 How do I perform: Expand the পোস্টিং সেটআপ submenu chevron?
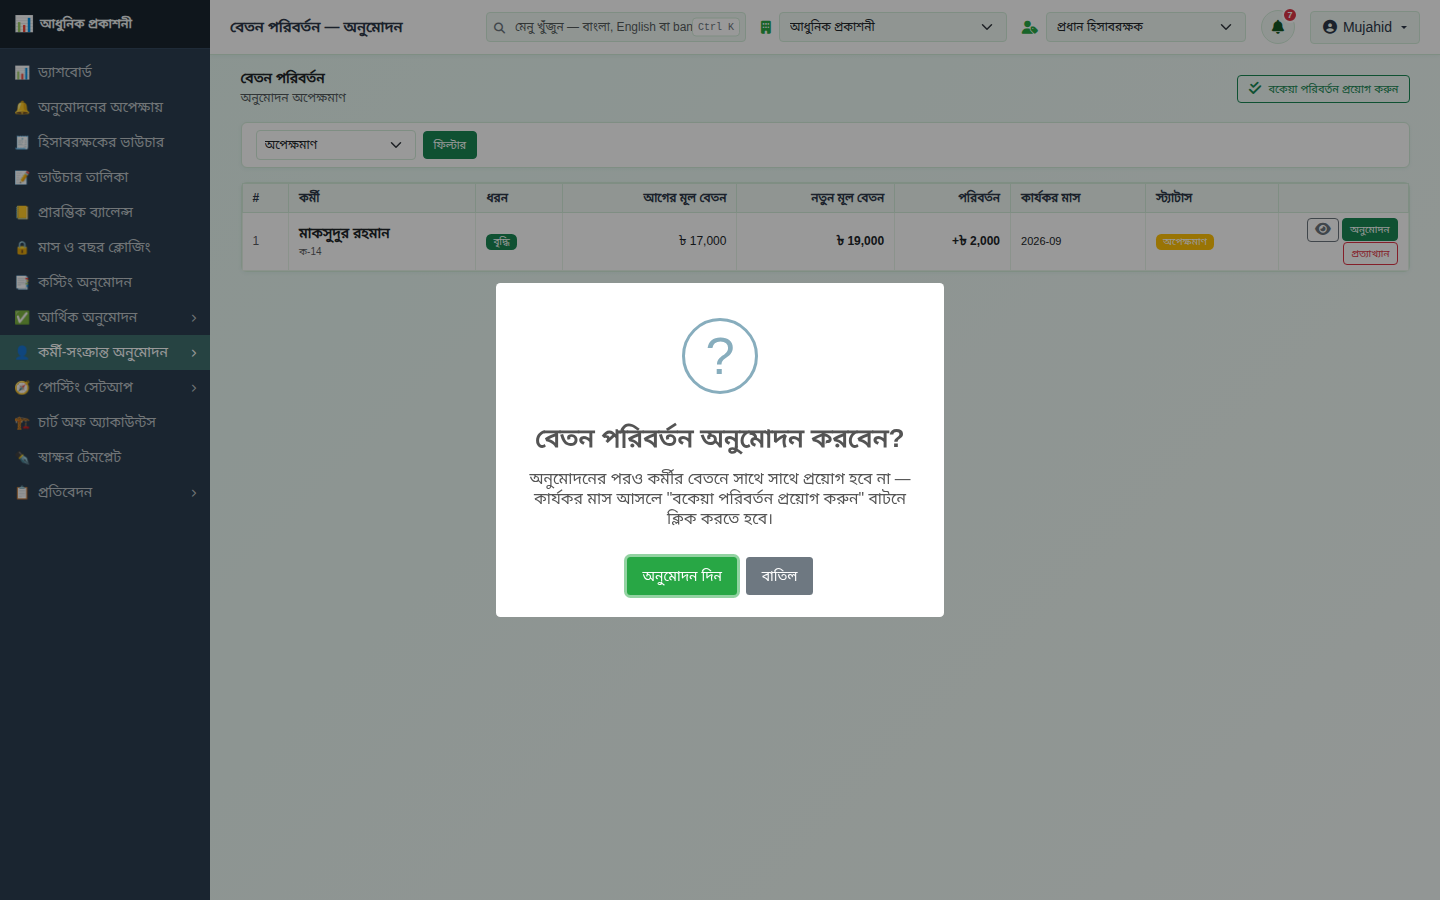[194, 388]
